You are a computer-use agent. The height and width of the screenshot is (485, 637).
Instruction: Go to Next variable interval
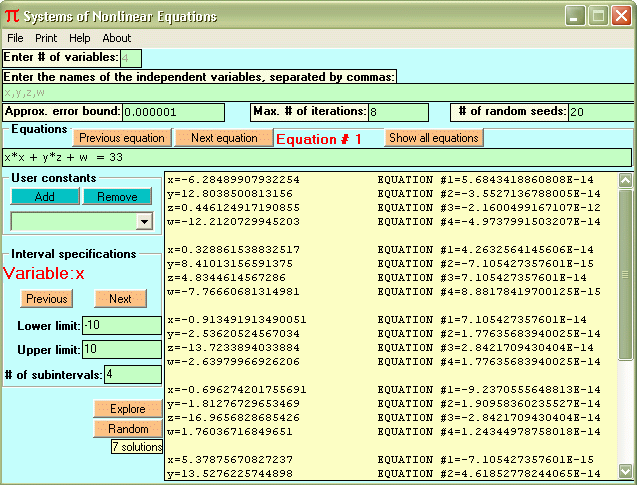(x=120, y=298)
